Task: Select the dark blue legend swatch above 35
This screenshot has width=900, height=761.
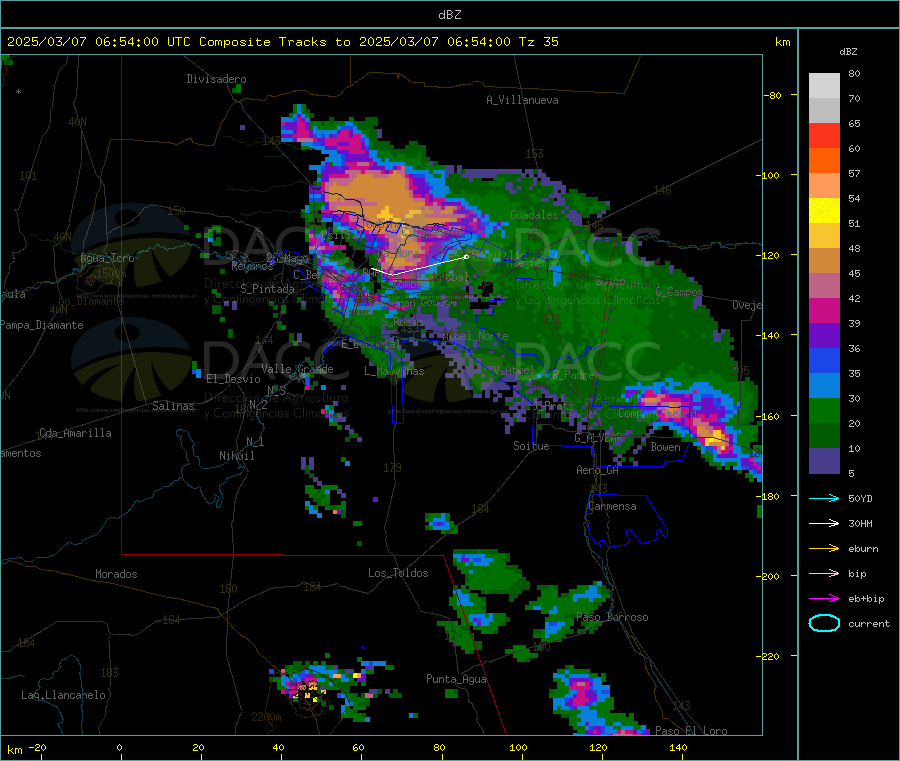Action: [824, 360]
